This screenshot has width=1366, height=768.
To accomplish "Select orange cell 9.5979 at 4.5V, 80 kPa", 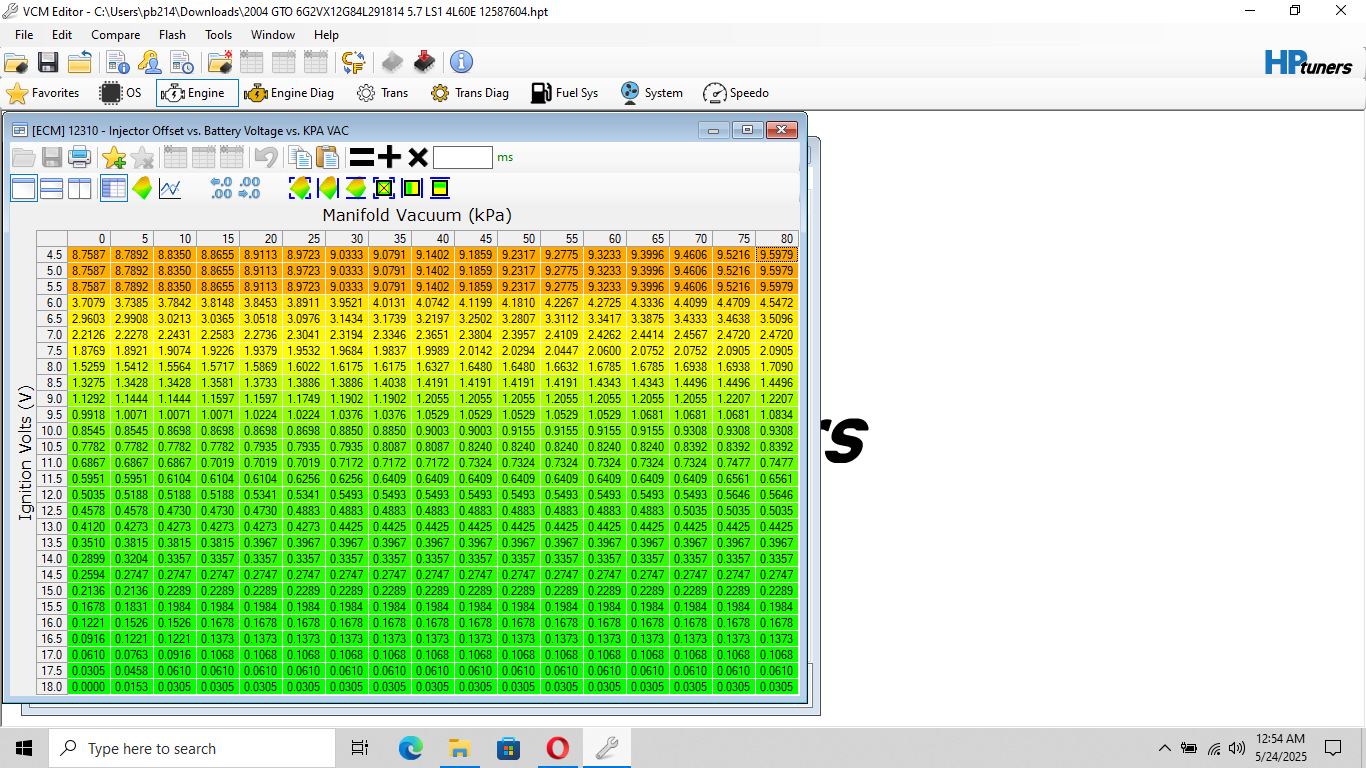I will pos(776,255).
